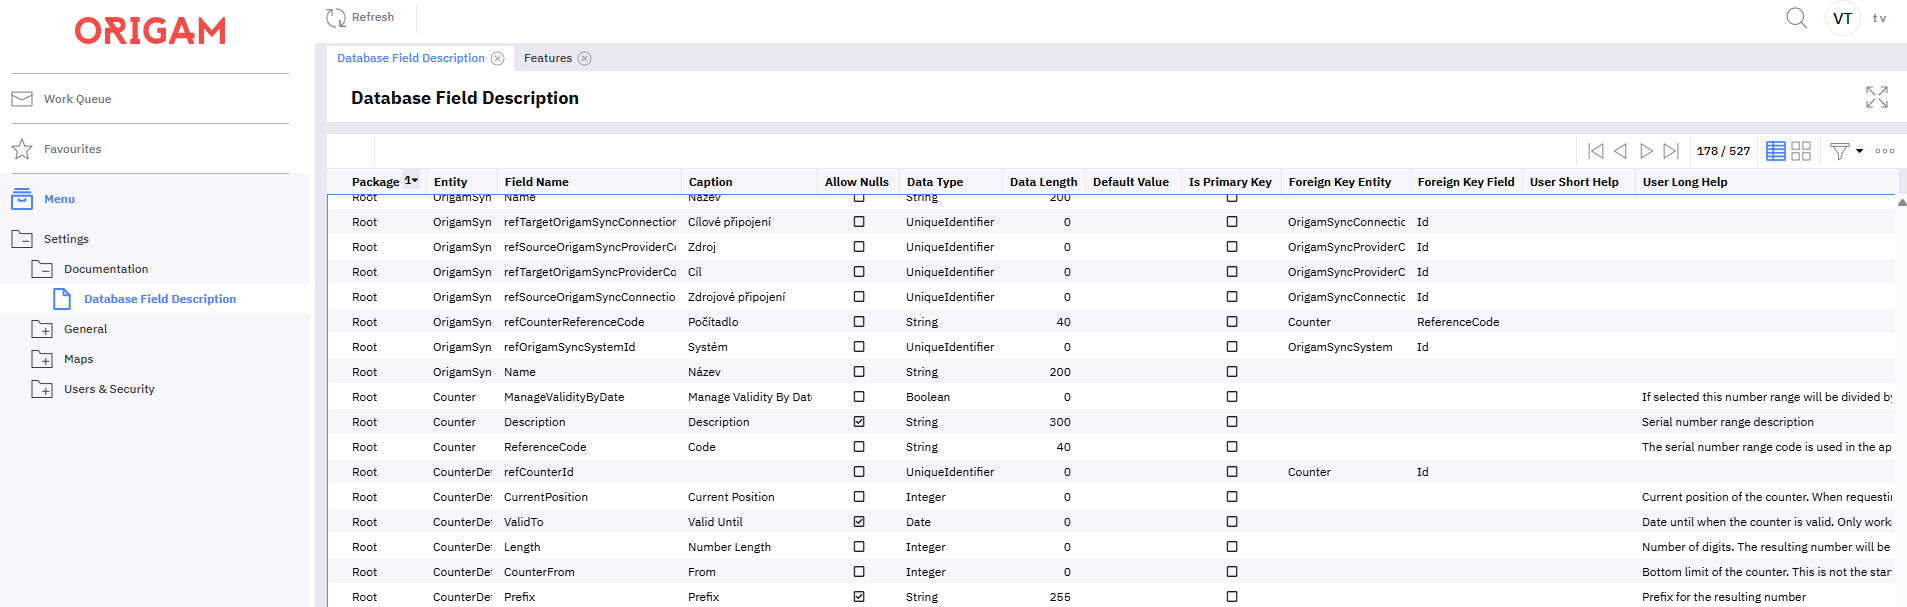
Task: Collapse the Settings folder
Action: click(22, 239)
